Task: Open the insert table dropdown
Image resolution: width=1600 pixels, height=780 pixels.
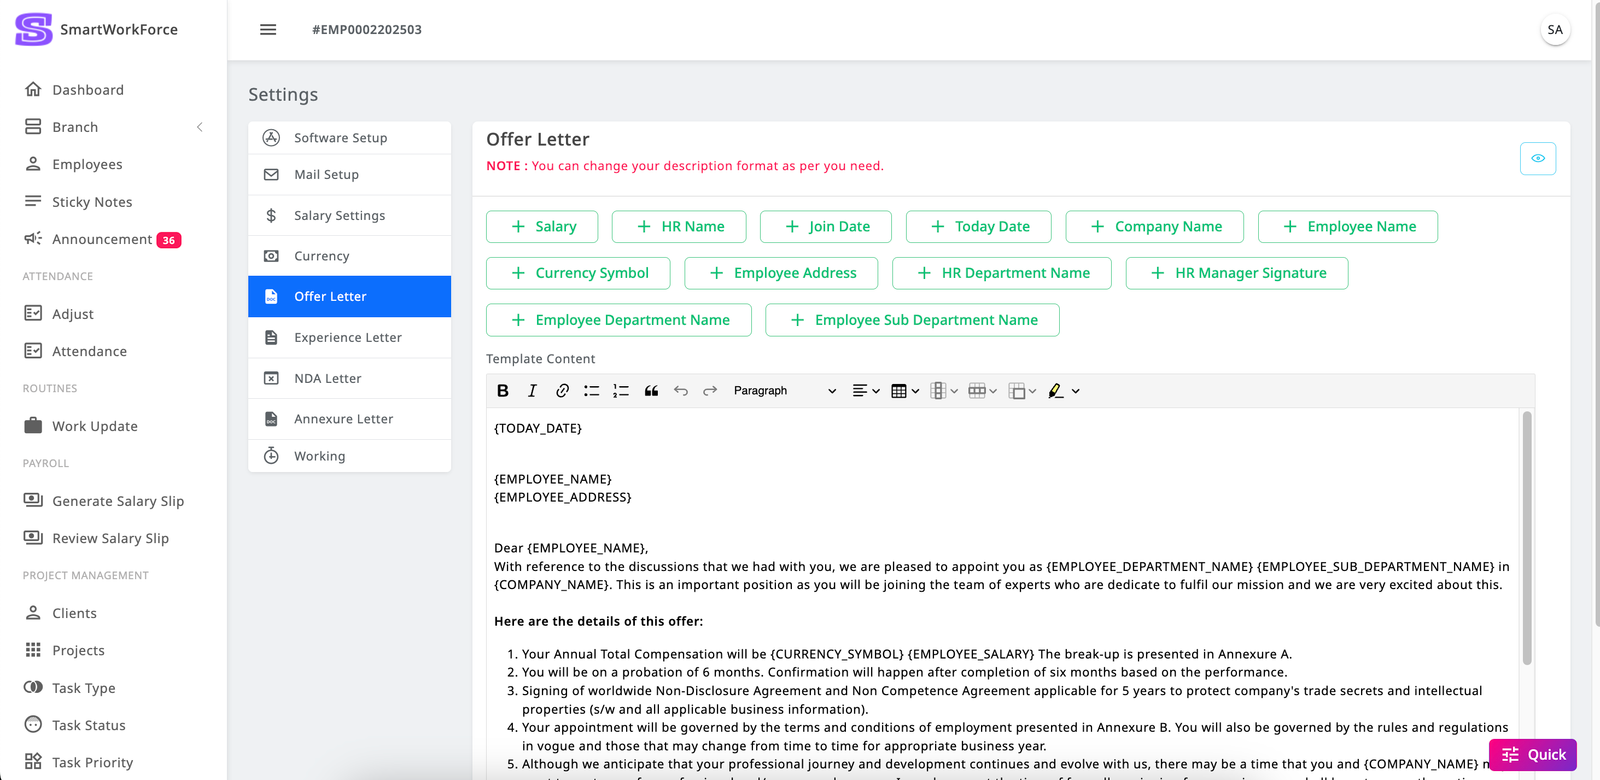Action: tap(904, 391)
